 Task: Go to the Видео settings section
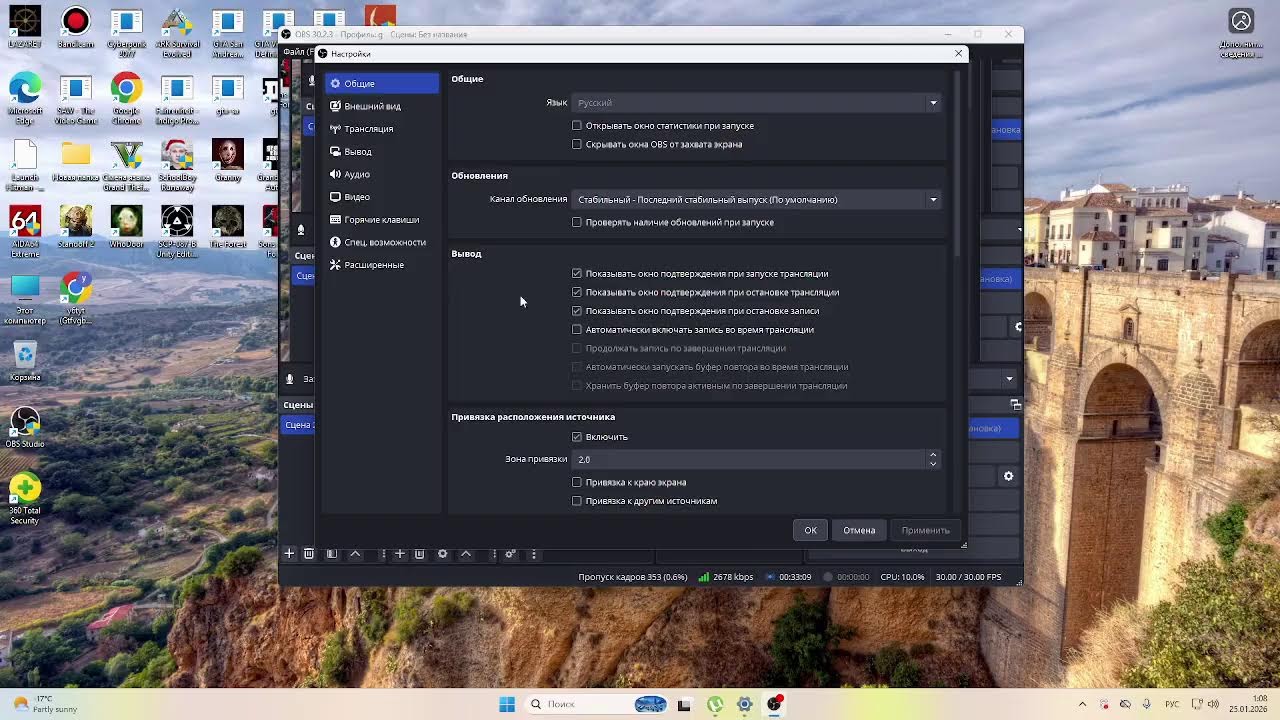pyautogui.click(x=381, y=197)
